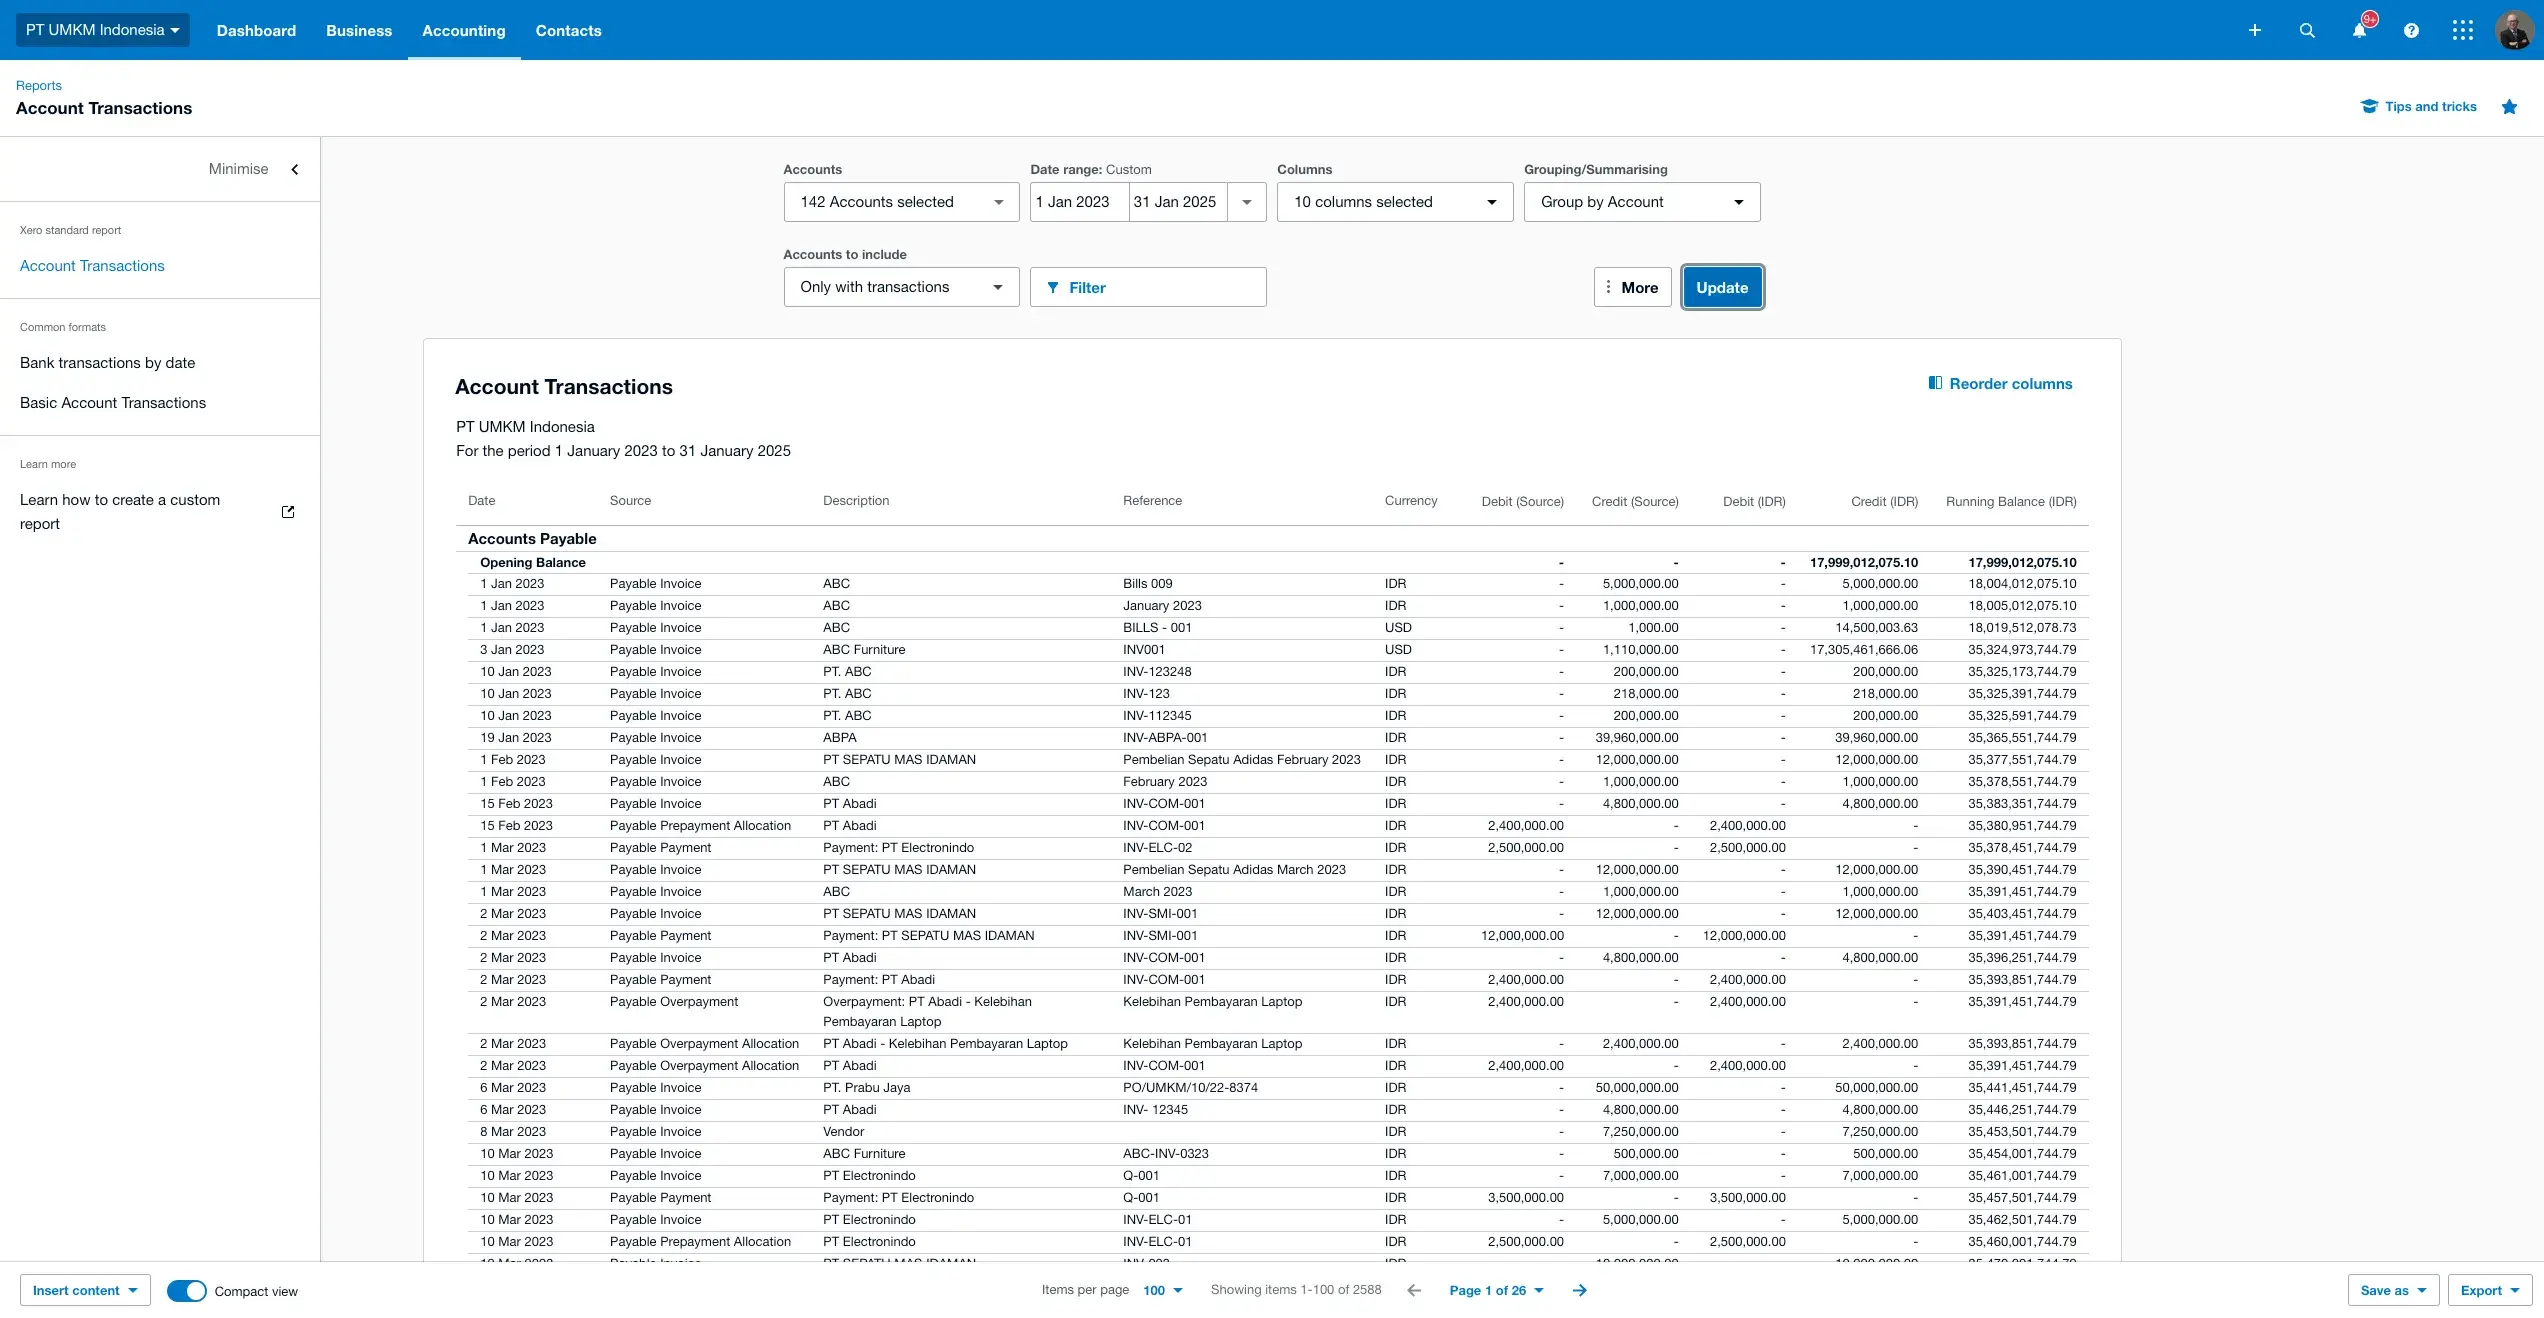This screenshot has width=2544, height=1318.
Task: Switch to the Contacts menu
Action: [x=568, y=31]
